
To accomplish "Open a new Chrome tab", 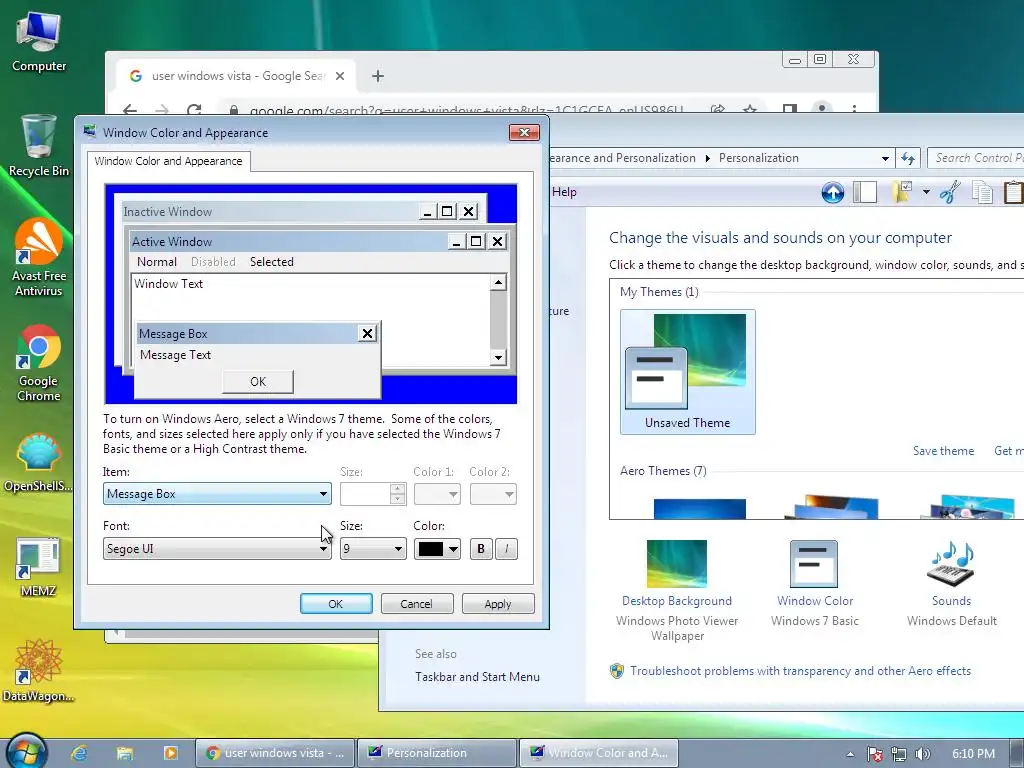I will [x=377, y=76].
